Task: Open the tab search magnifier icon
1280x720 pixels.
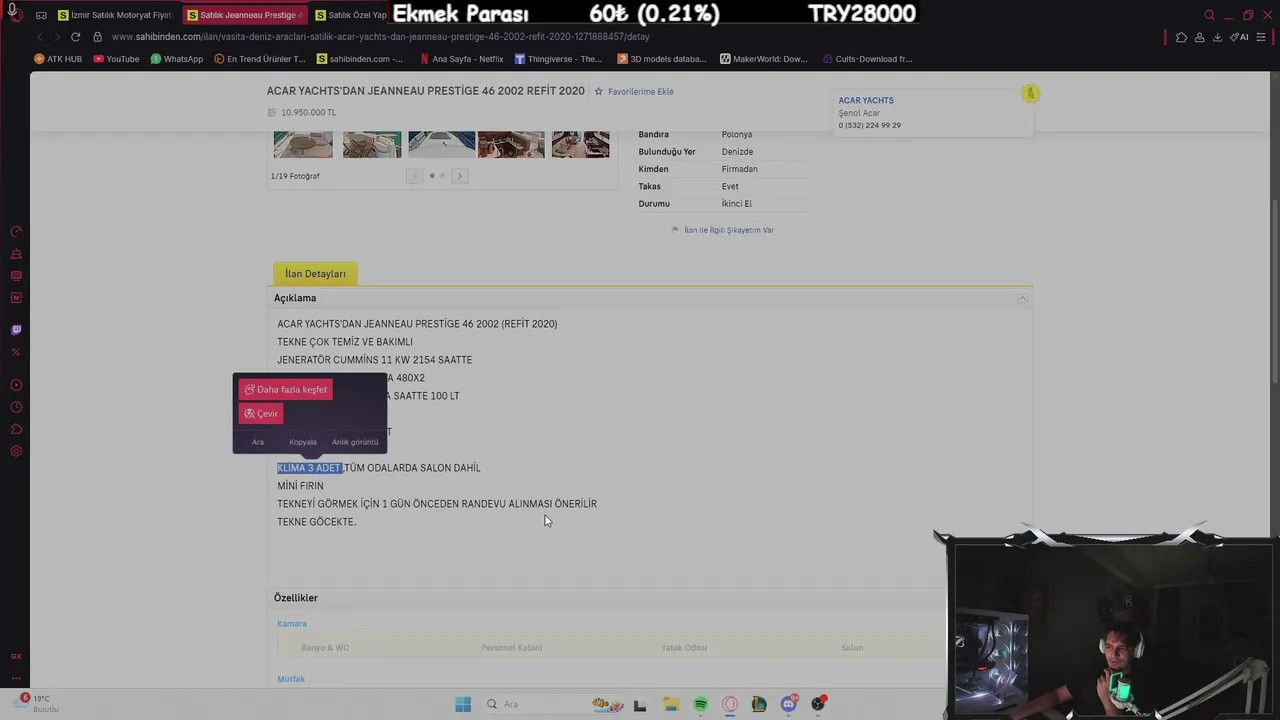Action: point(1209,15)
